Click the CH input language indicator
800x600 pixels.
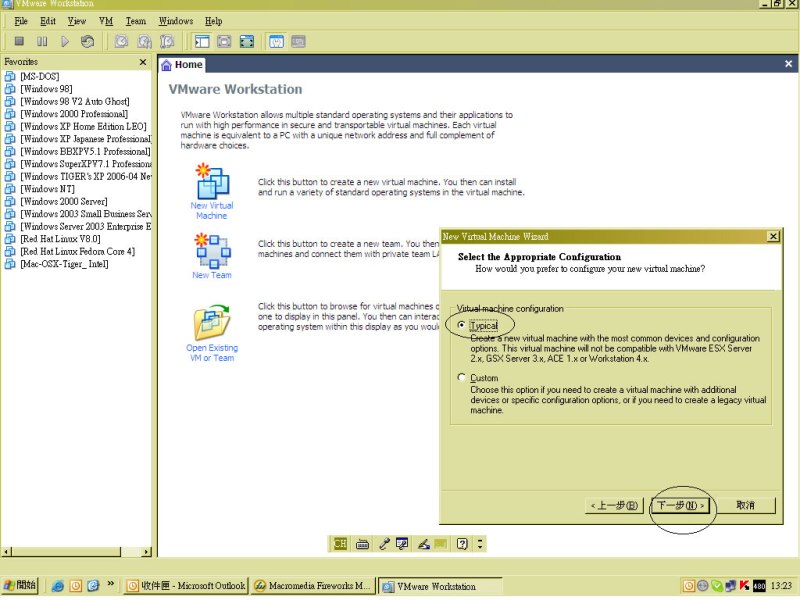tap(340, 544)
